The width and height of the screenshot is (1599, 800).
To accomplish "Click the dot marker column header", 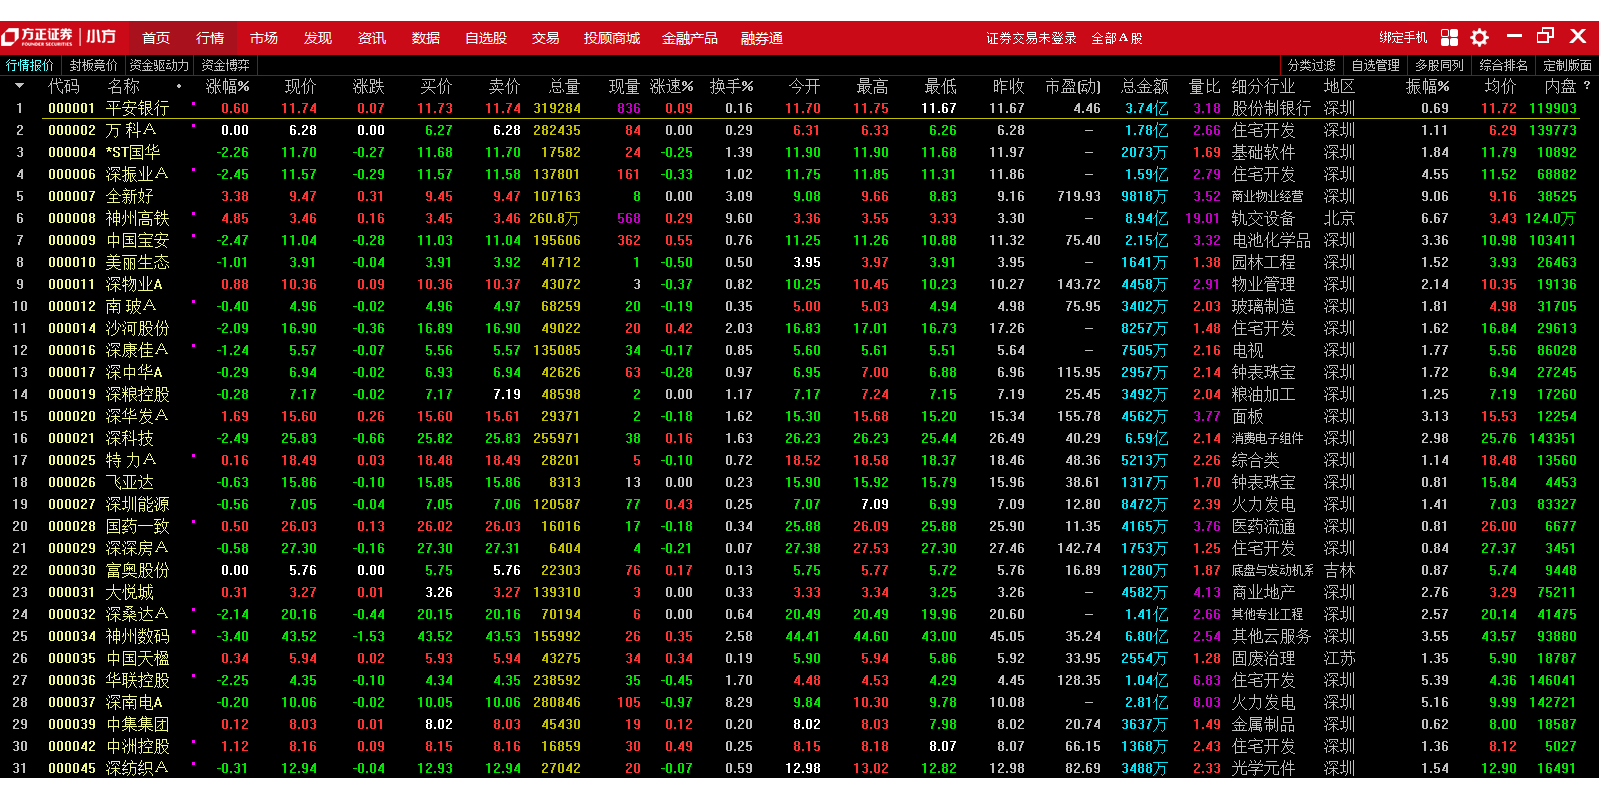I will tap(179, 87).
